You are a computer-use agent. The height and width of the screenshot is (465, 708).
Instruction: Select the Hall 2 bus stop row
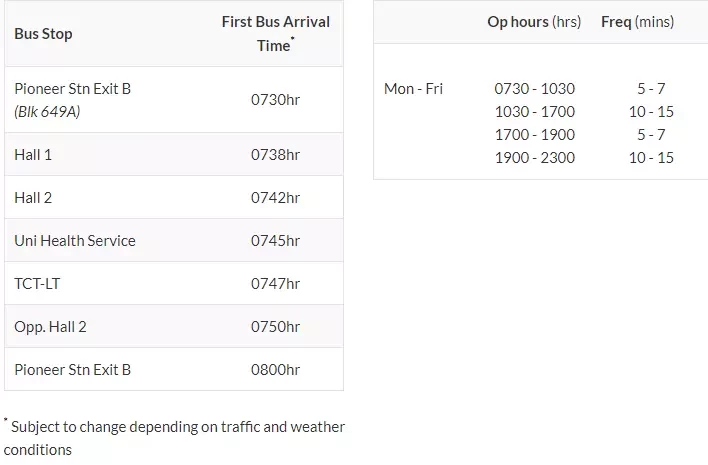174,197
